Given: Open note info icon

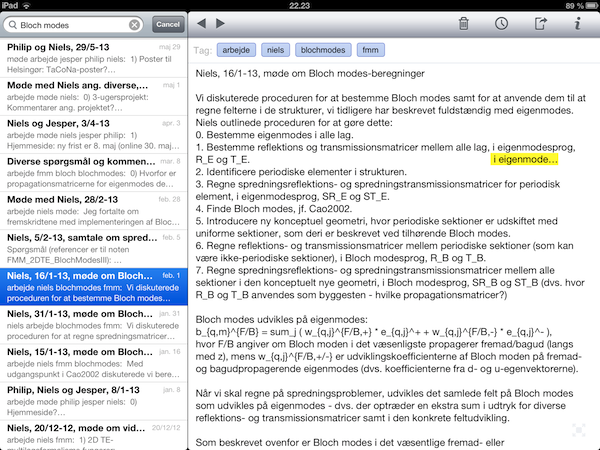Looking at the screenshot, I should tap(577, 23).
